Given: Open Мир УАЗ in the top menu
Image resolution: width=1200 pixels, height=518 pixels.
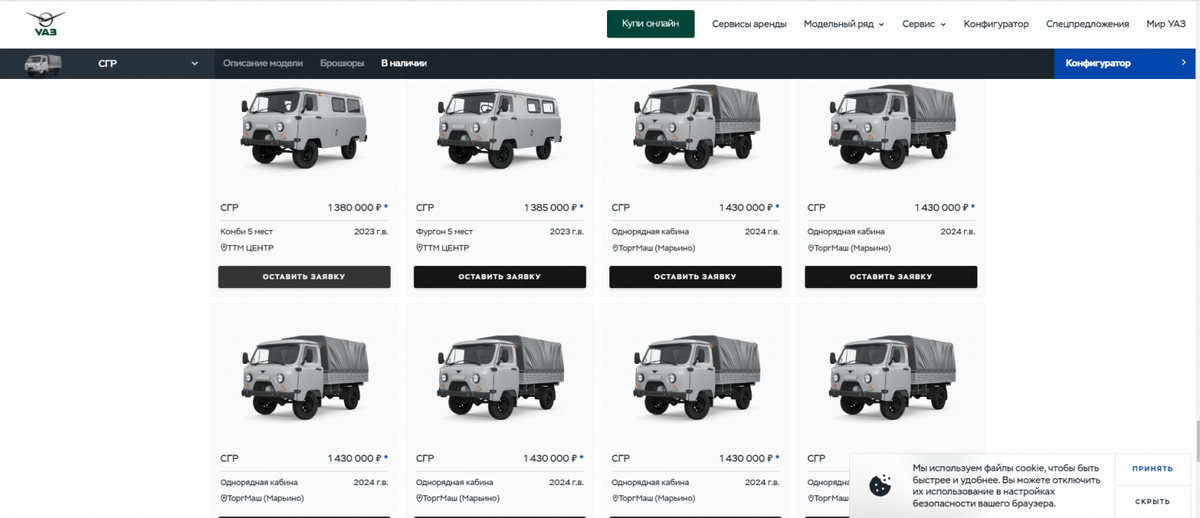Looking at the screenshot, I should tap(1166, 24).
